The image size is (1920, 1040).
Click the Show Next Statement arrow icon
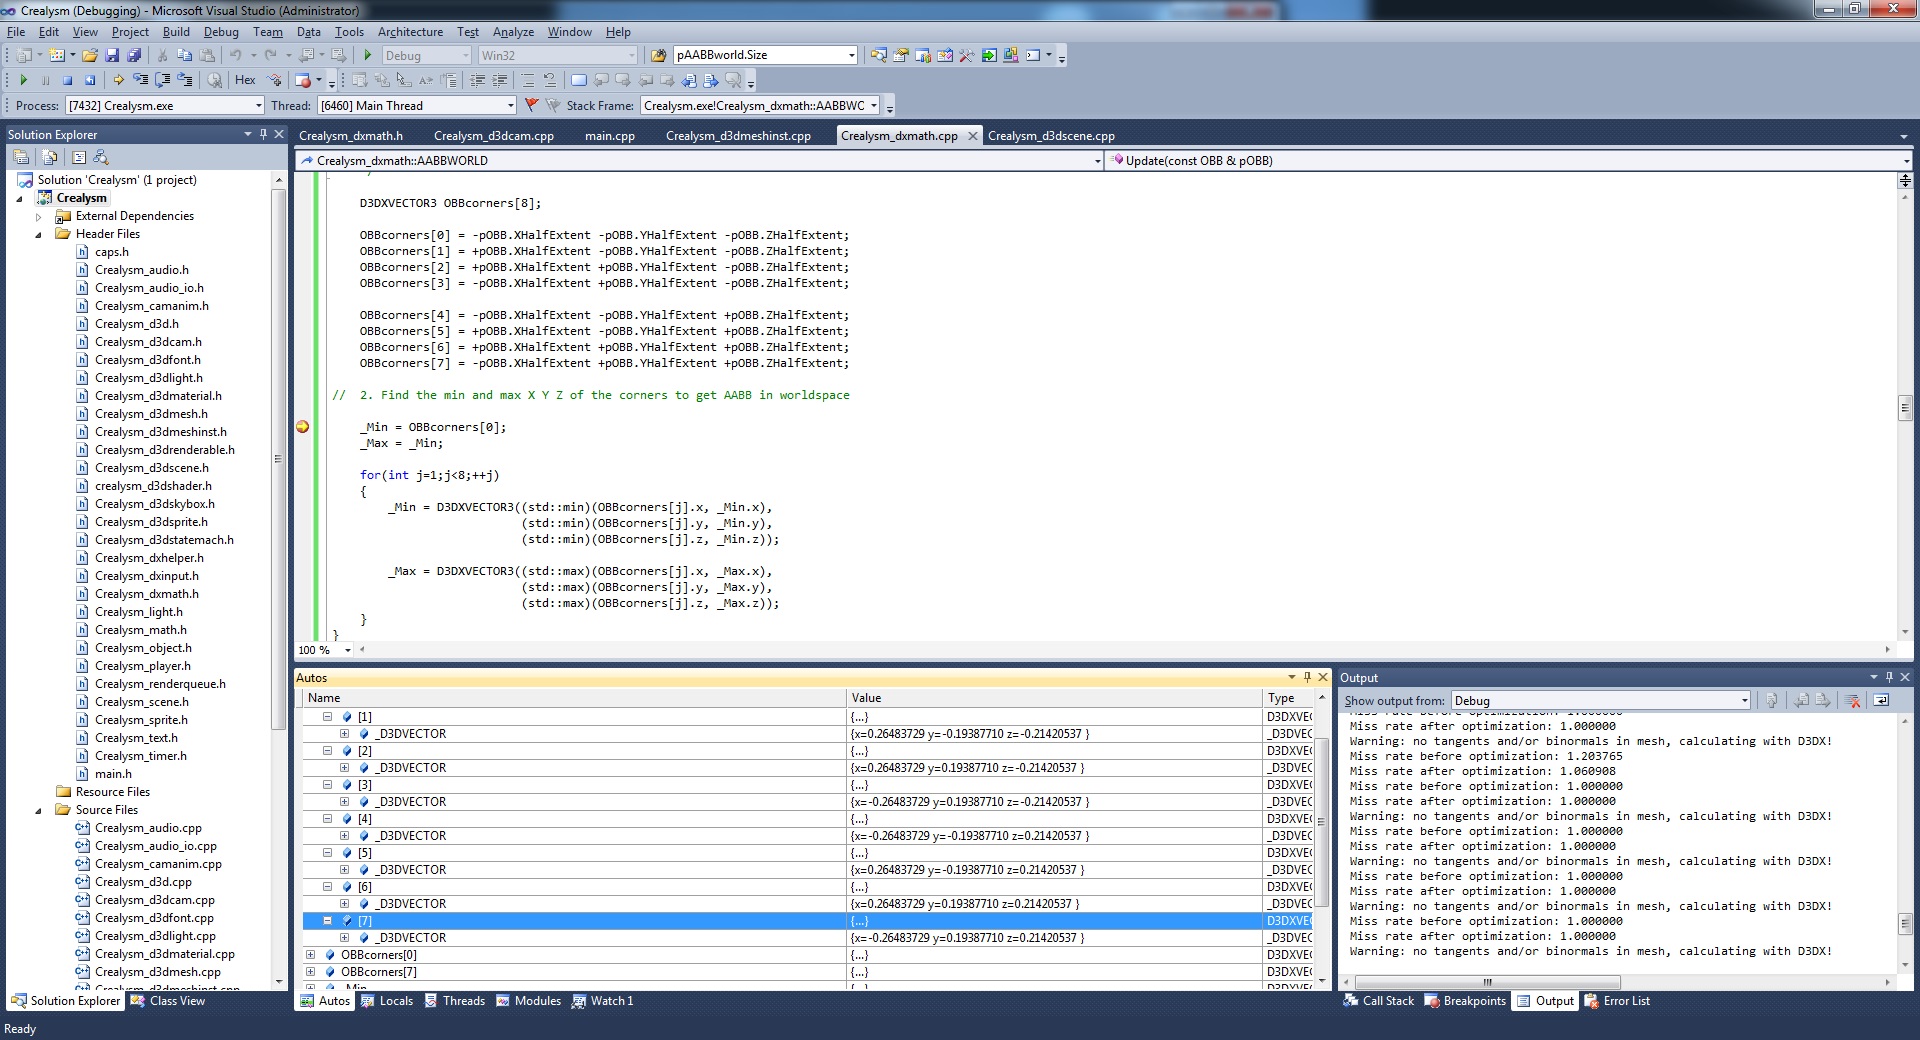coord(118,80)
